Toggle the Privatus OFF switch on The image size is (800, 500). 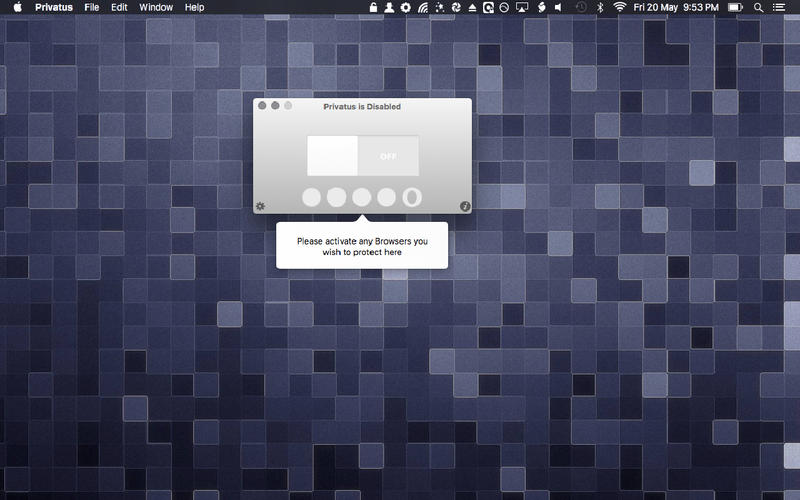tap(363, 156)
